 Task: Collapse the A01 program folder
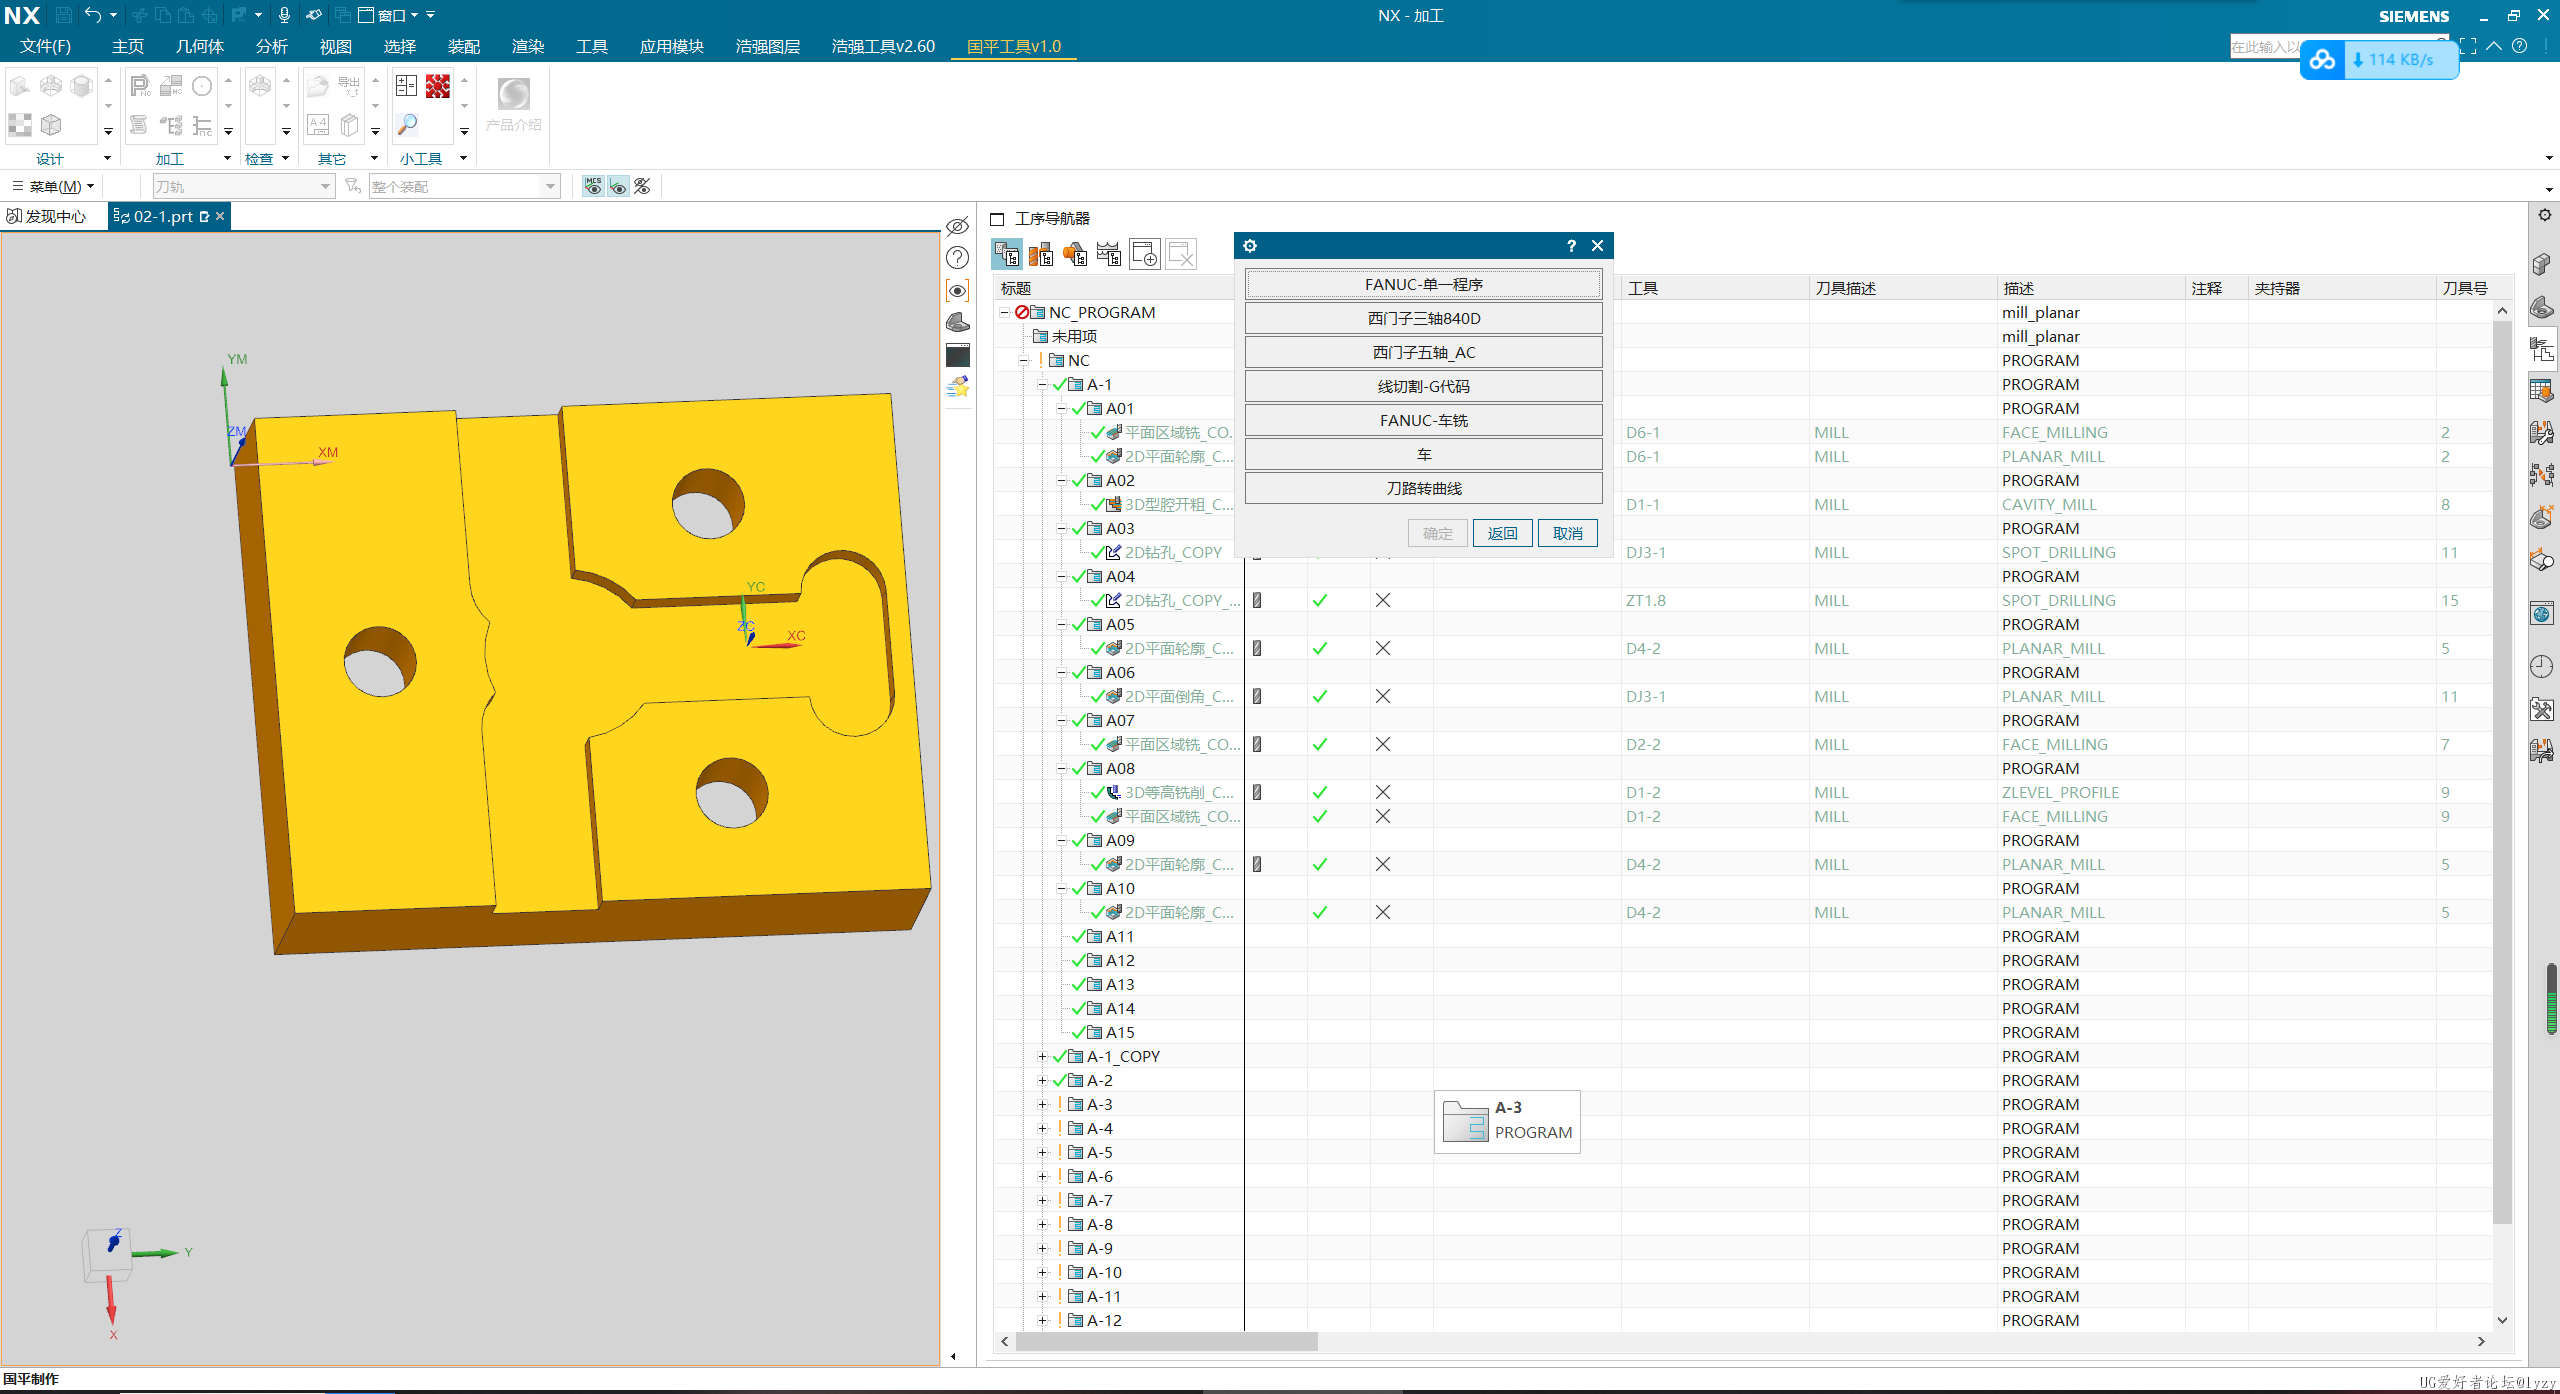point(1061,409)
